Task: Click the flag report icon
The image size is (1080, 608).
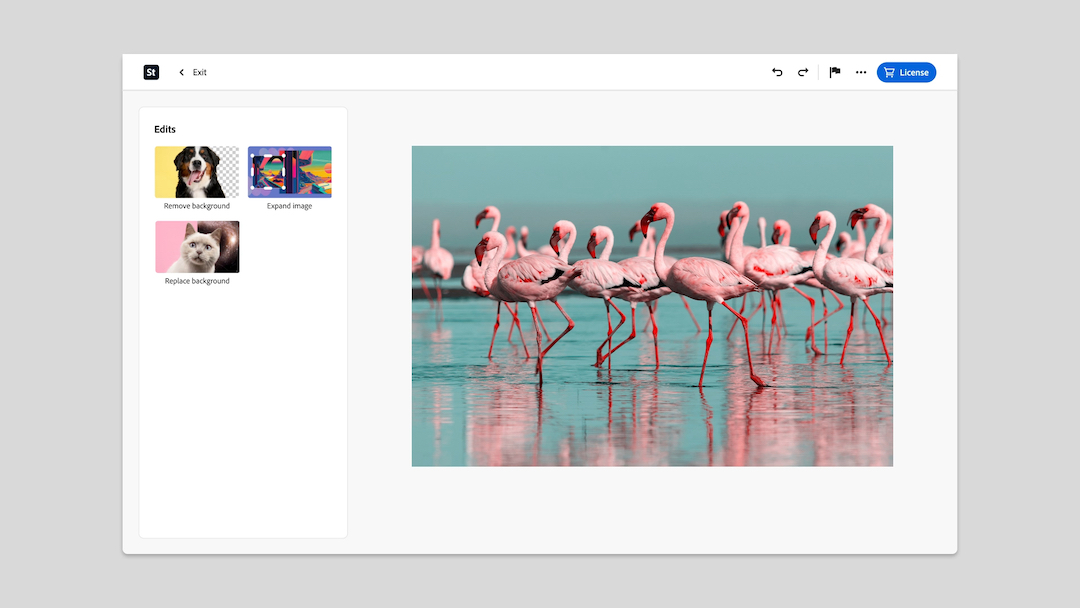Action: click(835, 72)
